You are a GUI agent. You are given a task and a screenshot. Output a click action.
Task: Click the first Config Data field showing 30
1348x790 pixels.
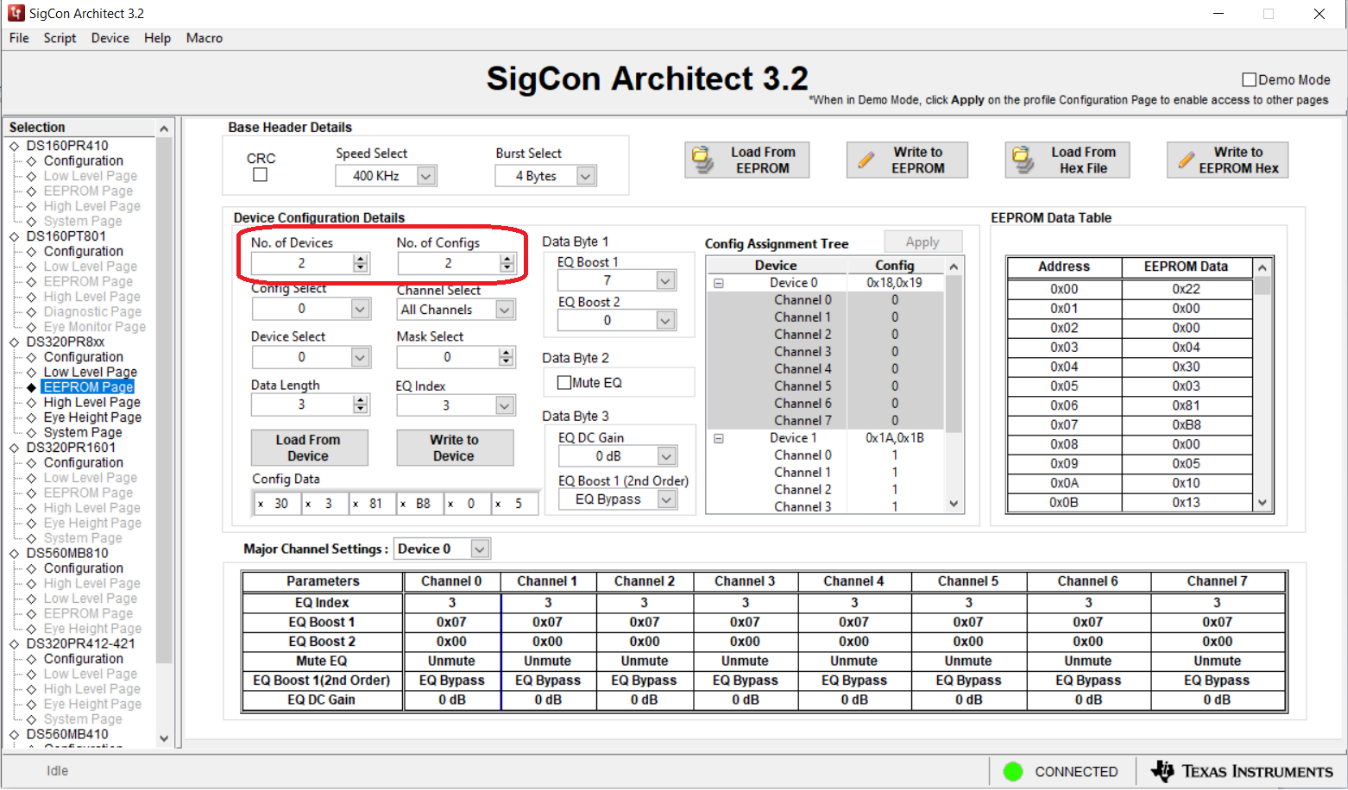[276, 504]
